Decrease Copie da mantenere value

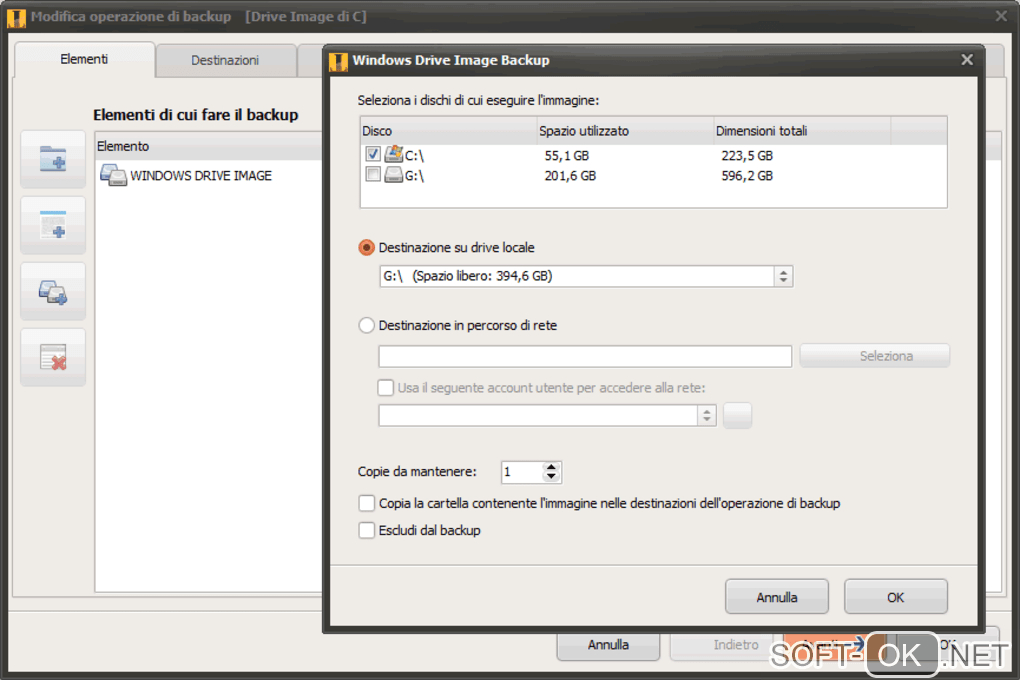tap(551, 476)
